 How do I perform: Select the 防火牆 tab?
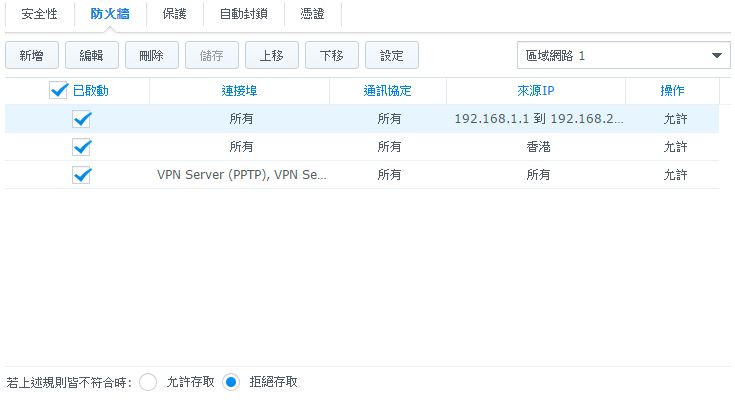point(110,14)
